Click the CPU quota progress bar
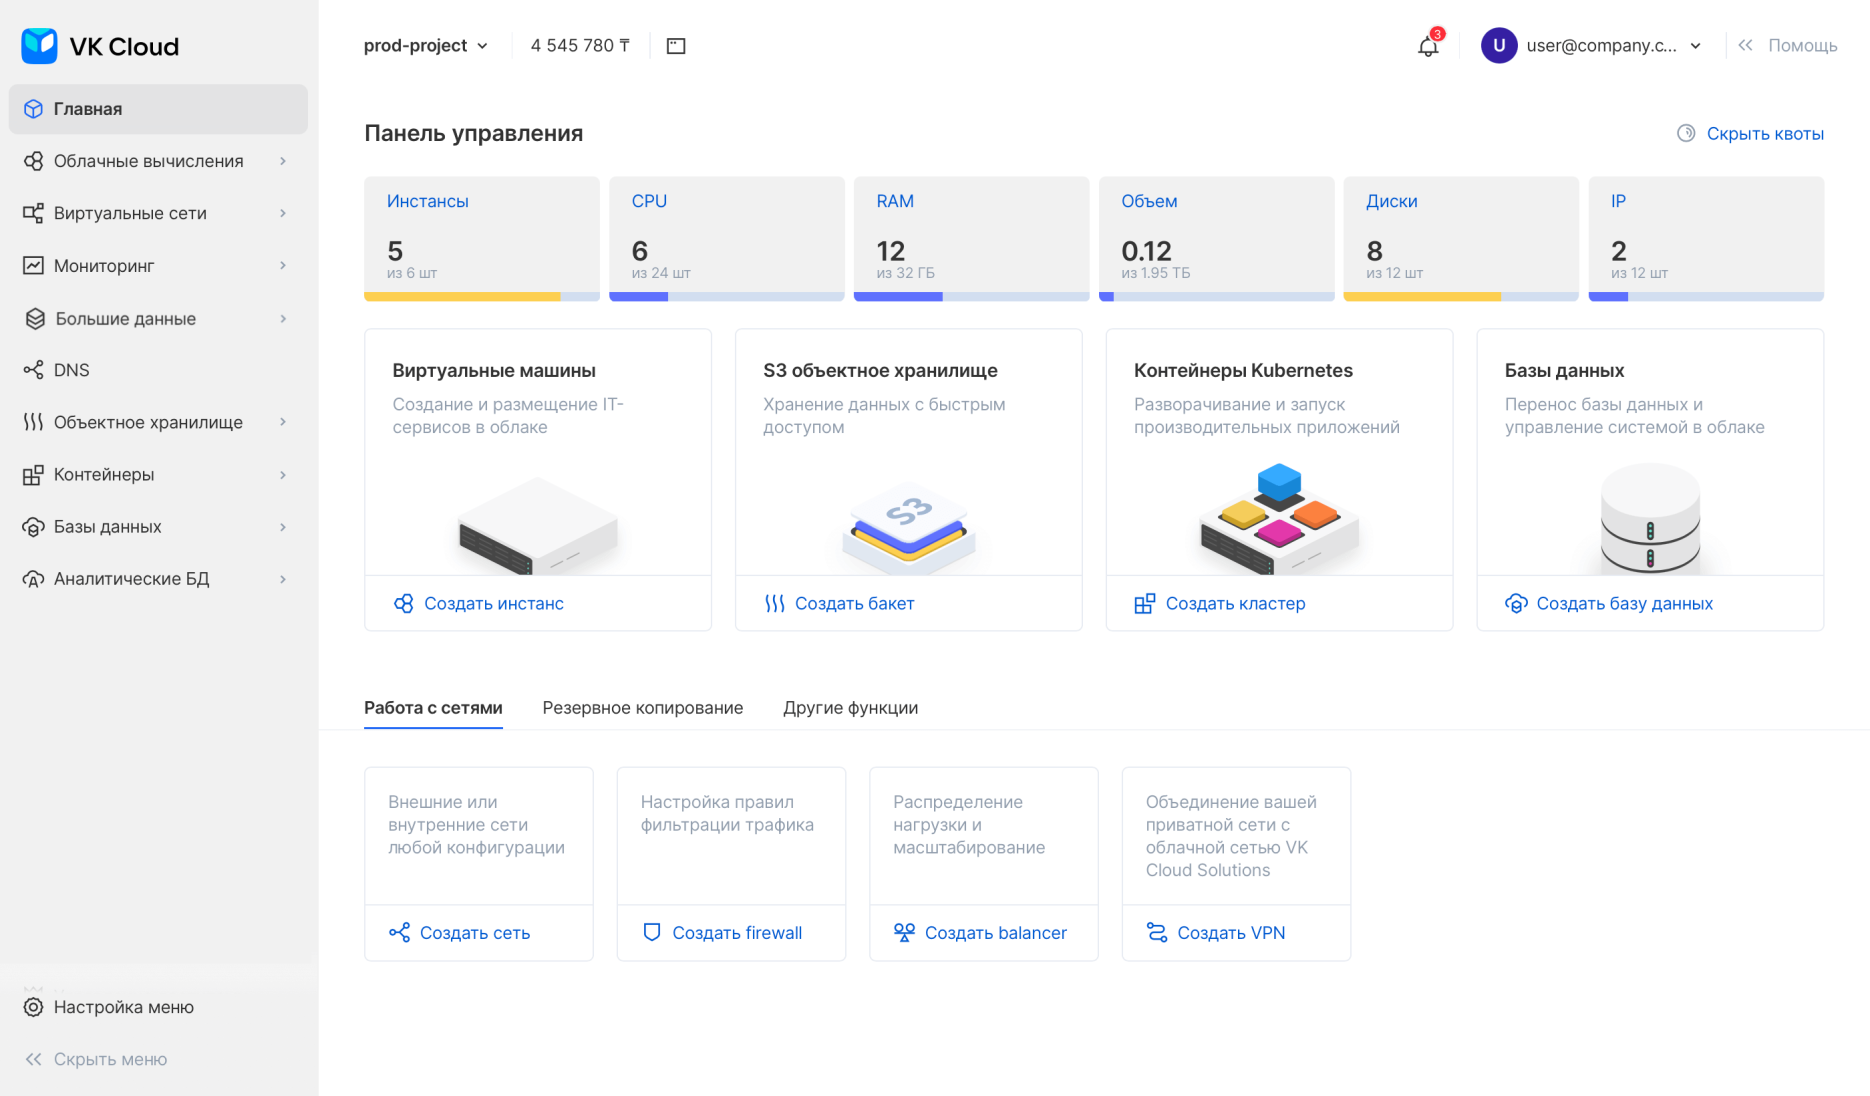 point(726,295)
